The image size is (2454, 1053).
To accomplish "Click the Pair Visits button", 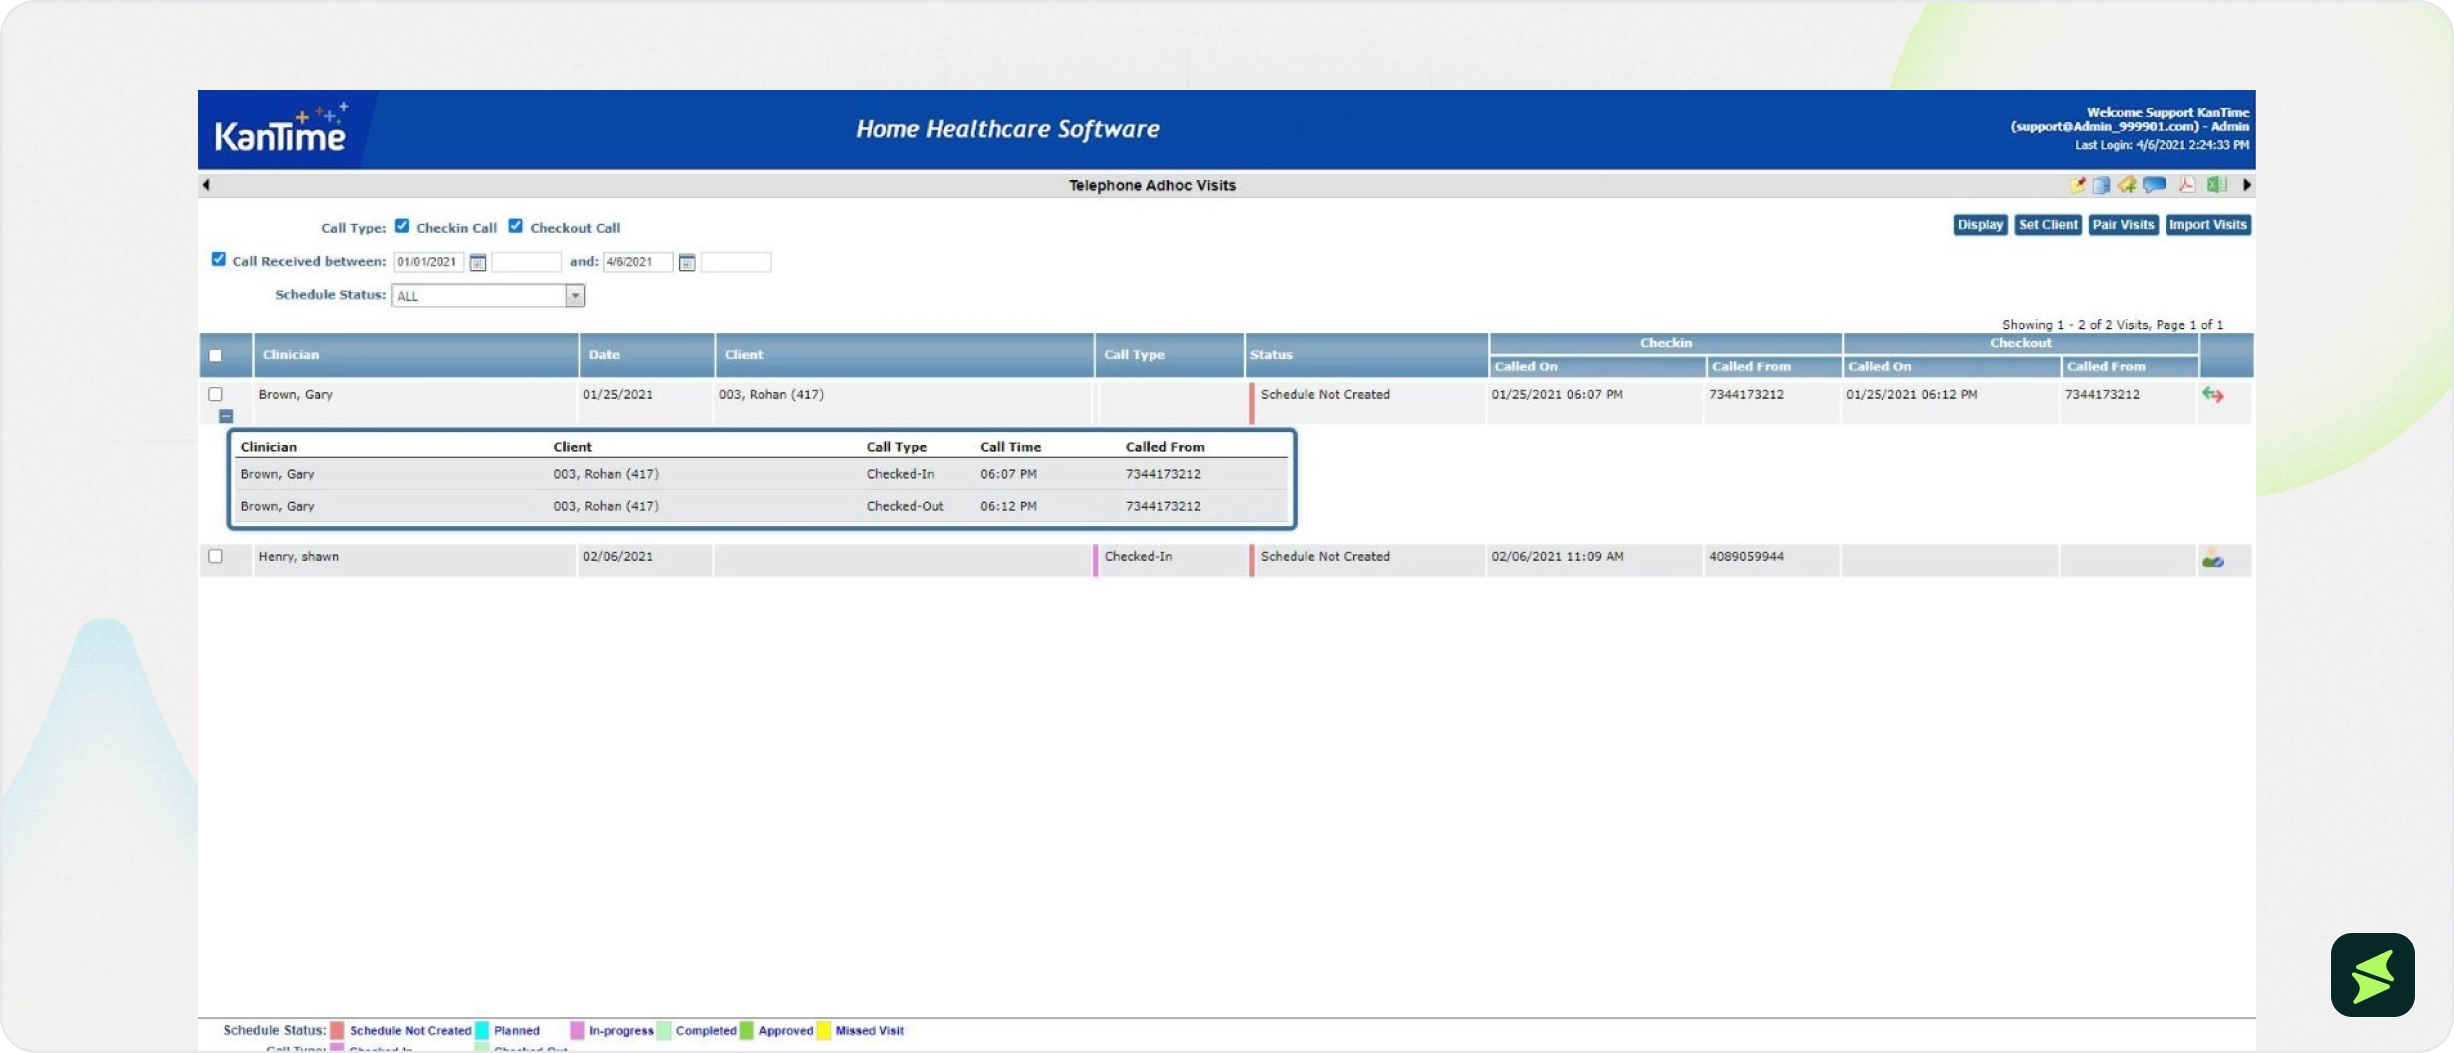I will point(2123,225).
